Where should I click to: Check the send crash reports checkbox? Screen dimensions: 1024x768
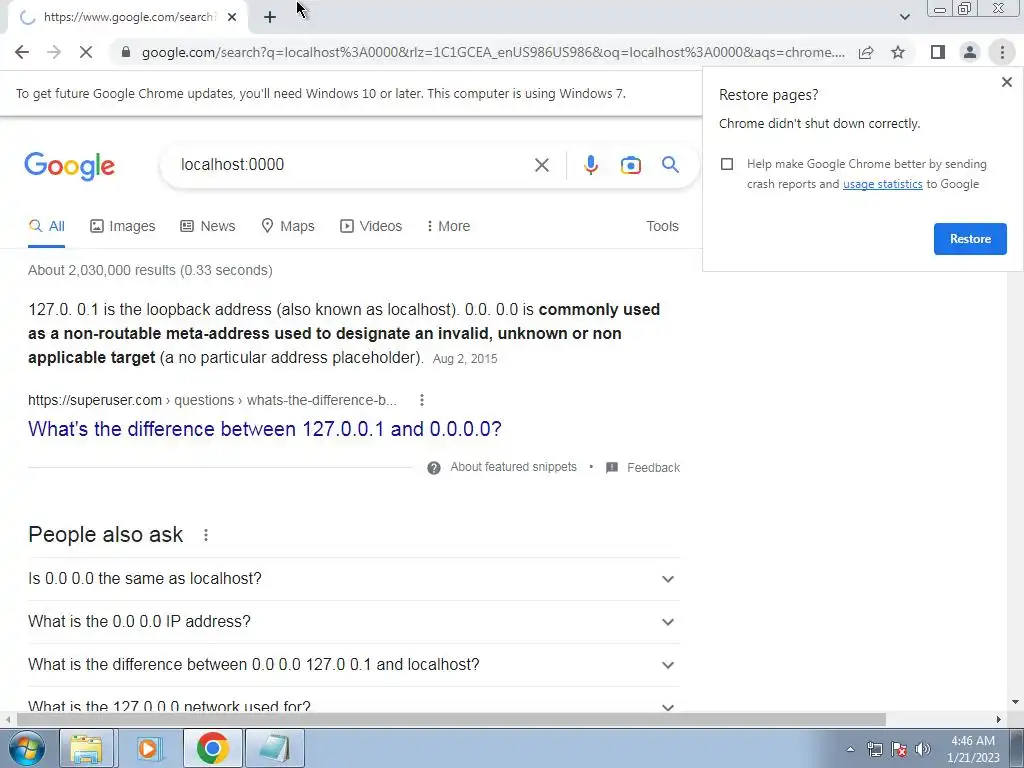pos(727,164)
